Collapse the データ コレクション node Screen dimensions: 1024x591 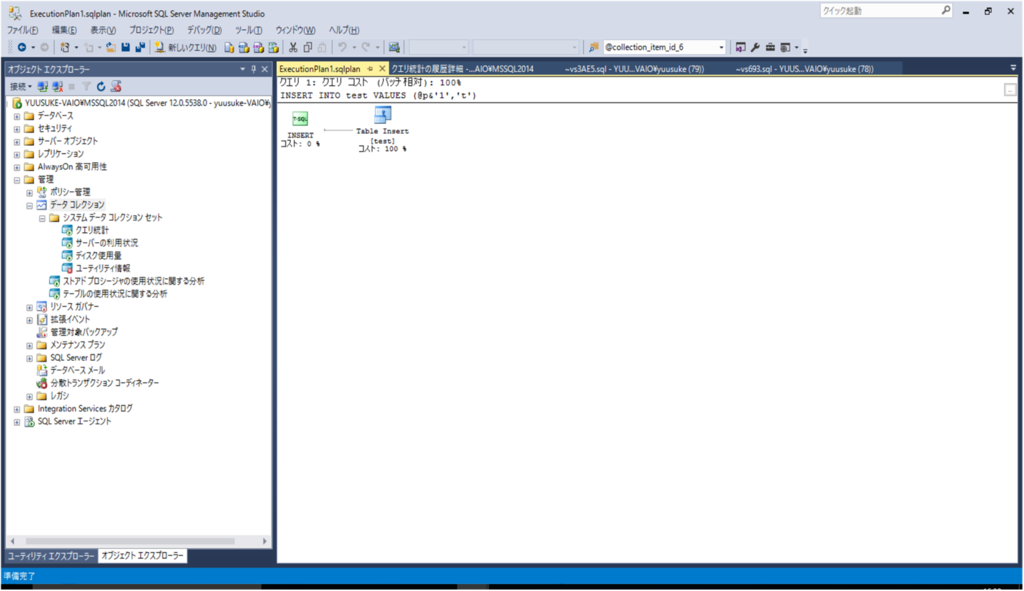click(29, 206)
